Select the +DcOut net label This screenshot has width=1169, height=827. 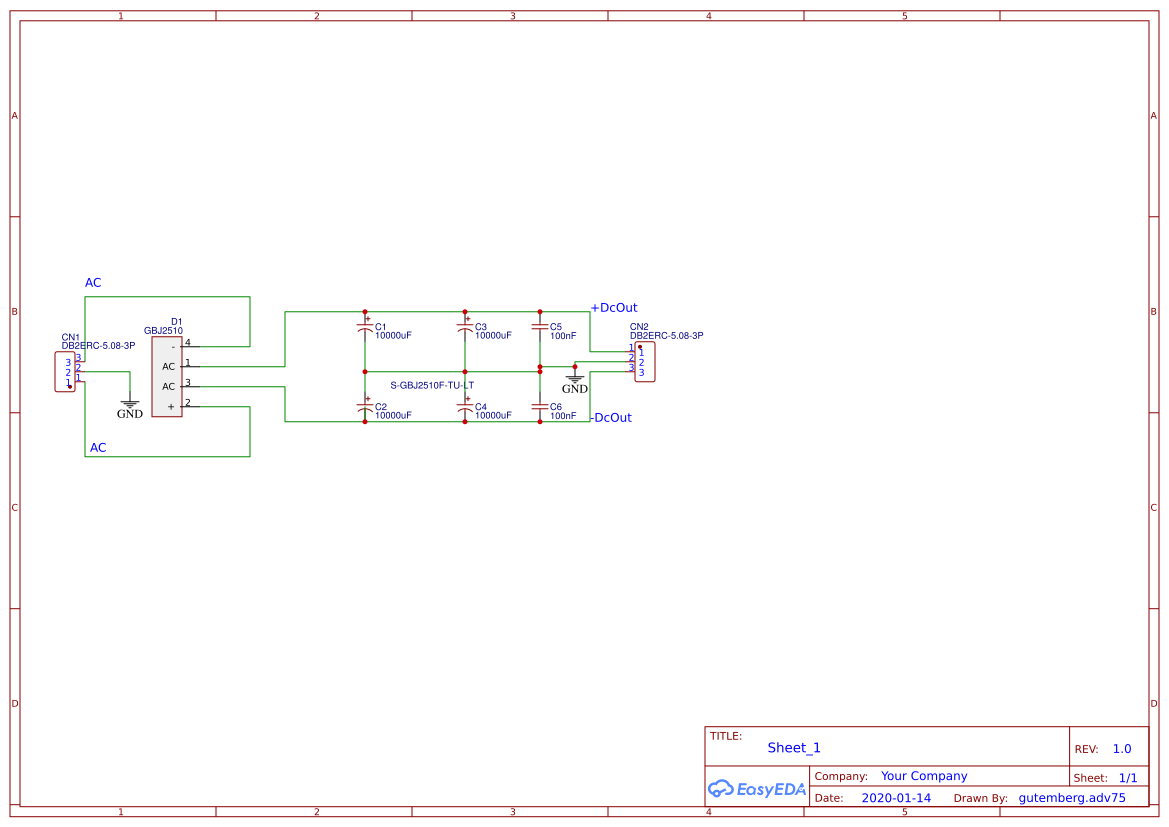tap(614, 307)
